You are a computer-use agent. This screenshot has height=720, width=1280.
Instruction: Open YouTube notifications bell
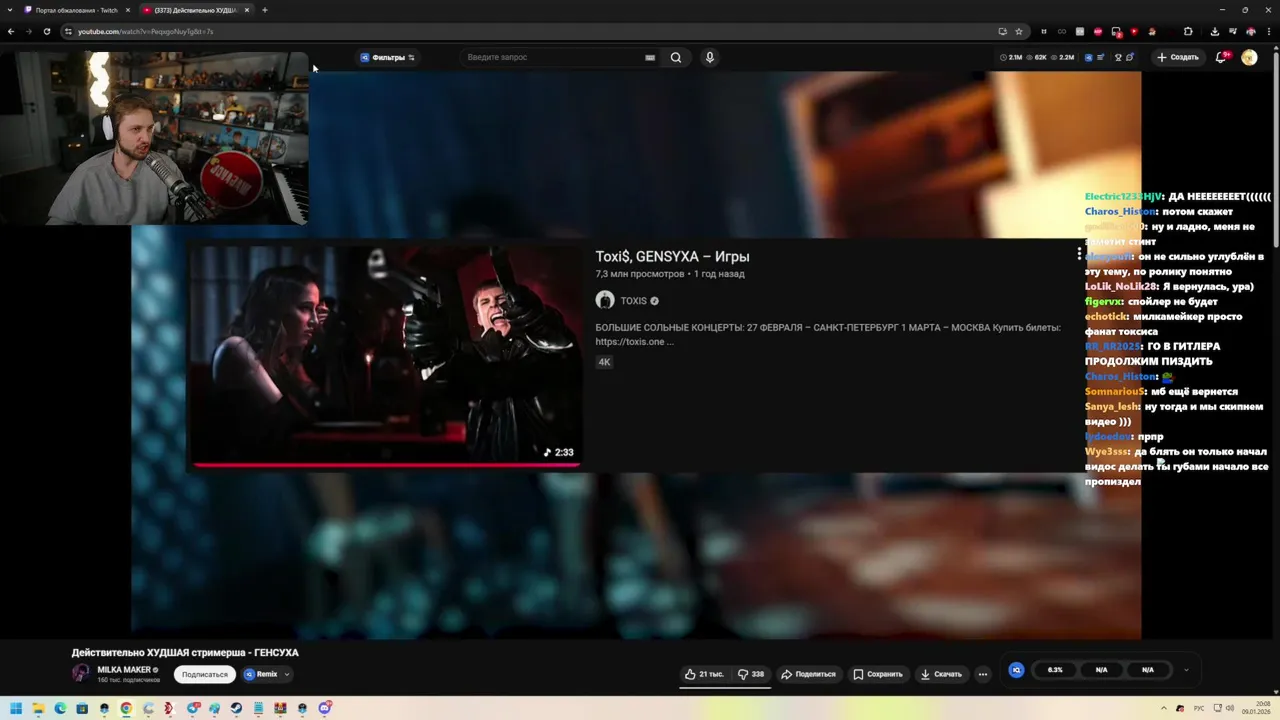pos(1221,57)
